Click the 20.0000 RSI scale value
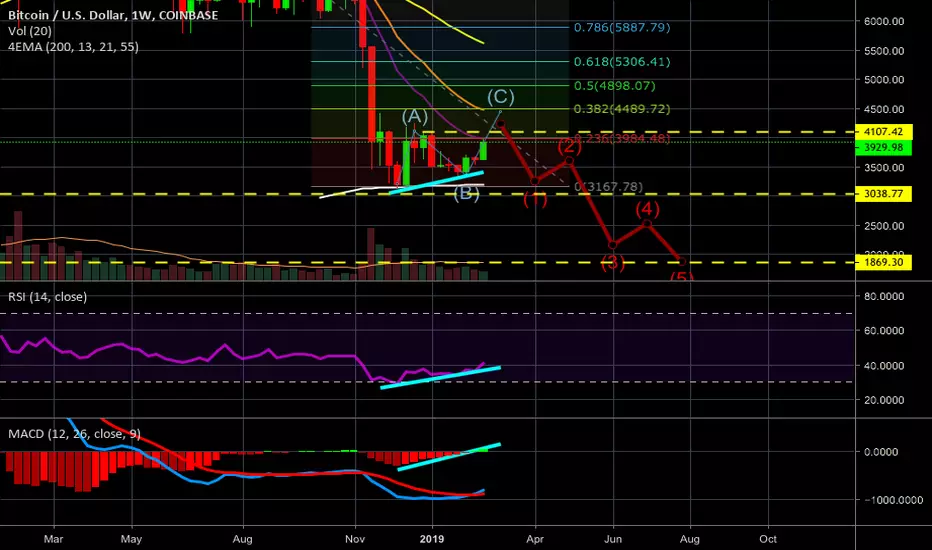Screen dimensions: 932x550 pyautogui.click(x=884, y=400)
